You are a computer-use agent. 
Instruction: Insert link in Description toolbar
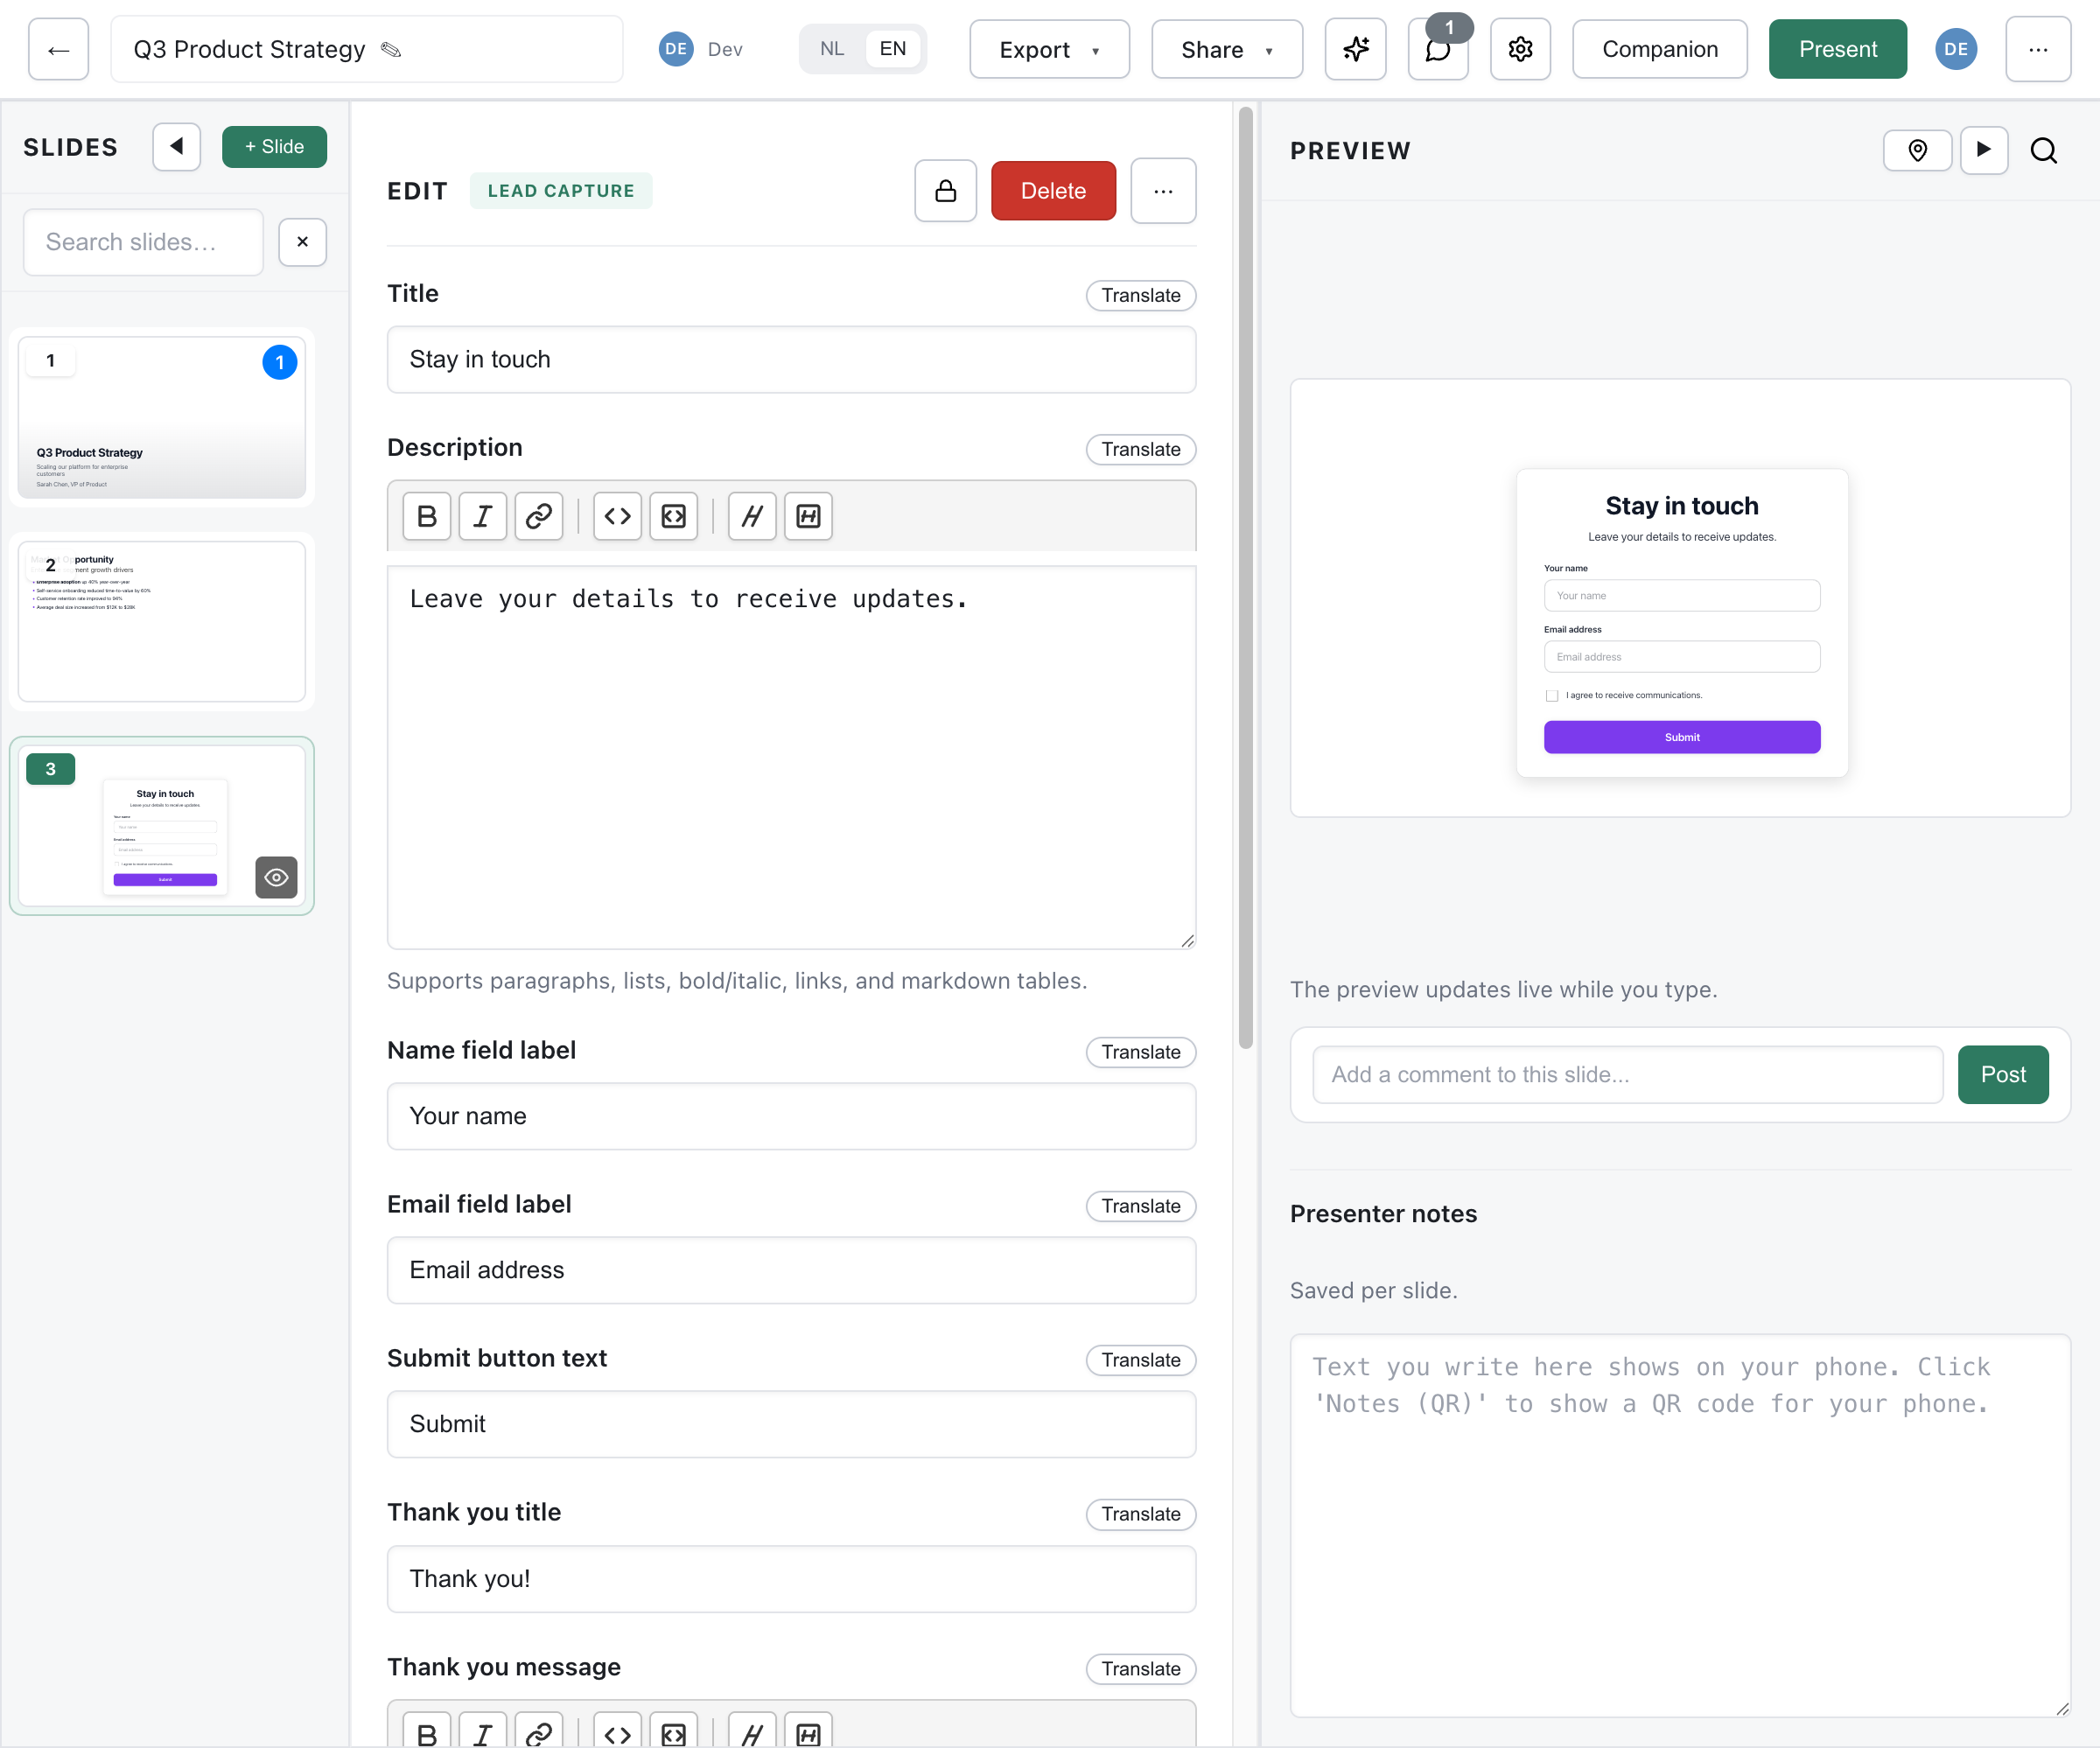click(539, 516)
